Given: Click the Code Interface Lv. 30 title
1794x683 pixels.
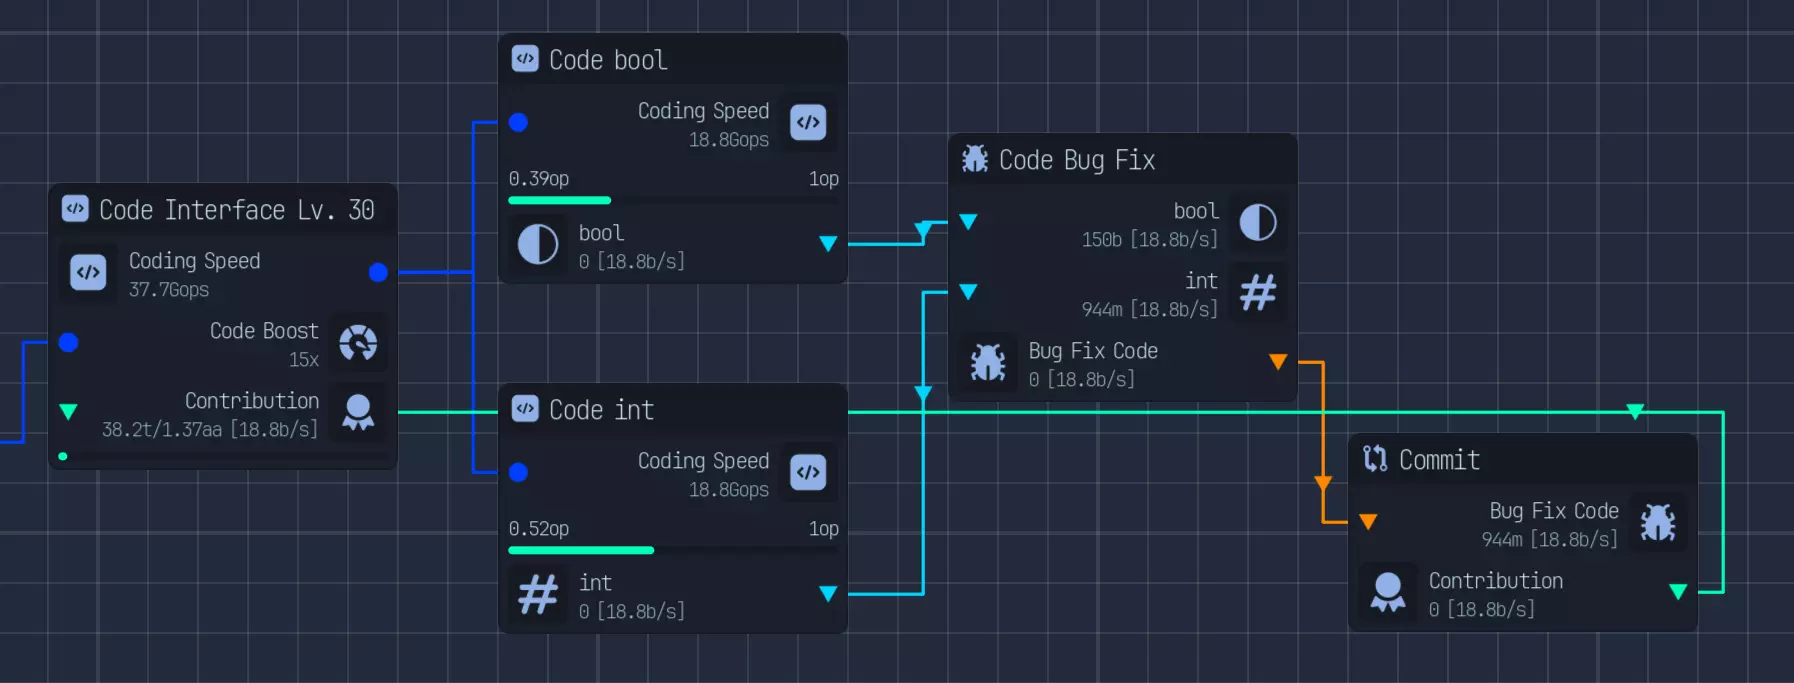Looking at the screenshot, I should click(x=237, y=209).
